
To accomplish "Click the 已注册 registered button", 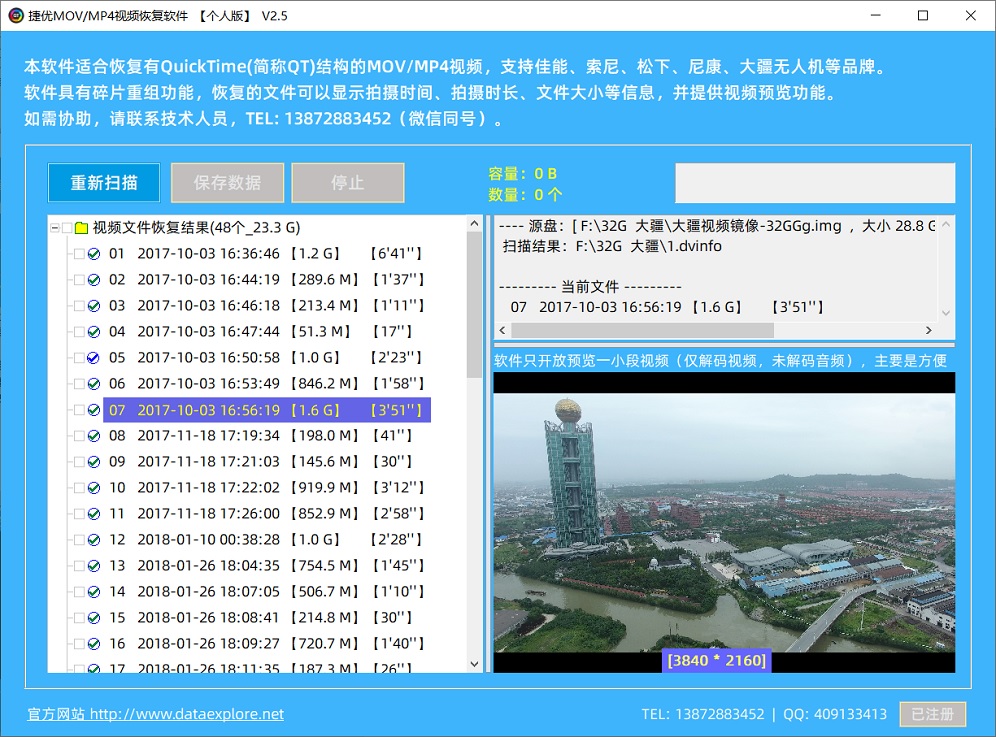I will pos(932,714).
